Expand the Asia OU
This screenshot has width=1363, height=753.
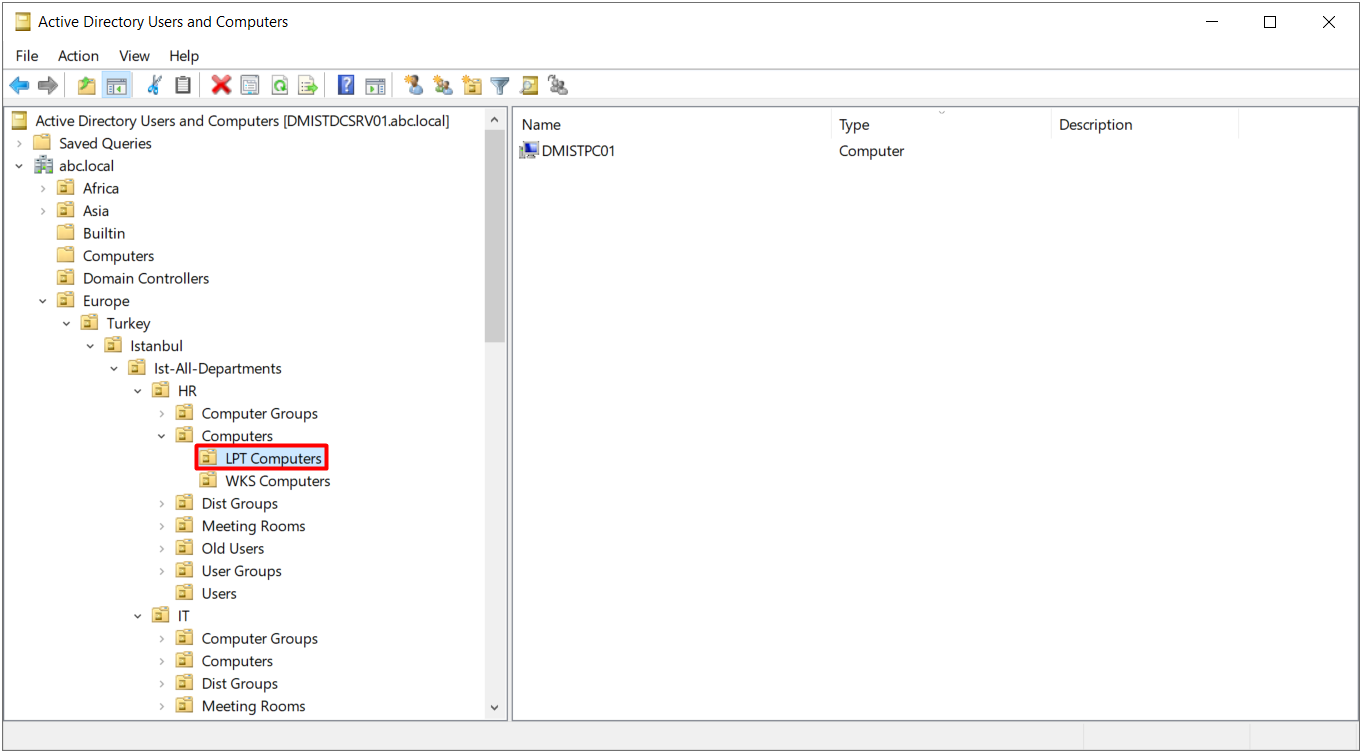43,211
